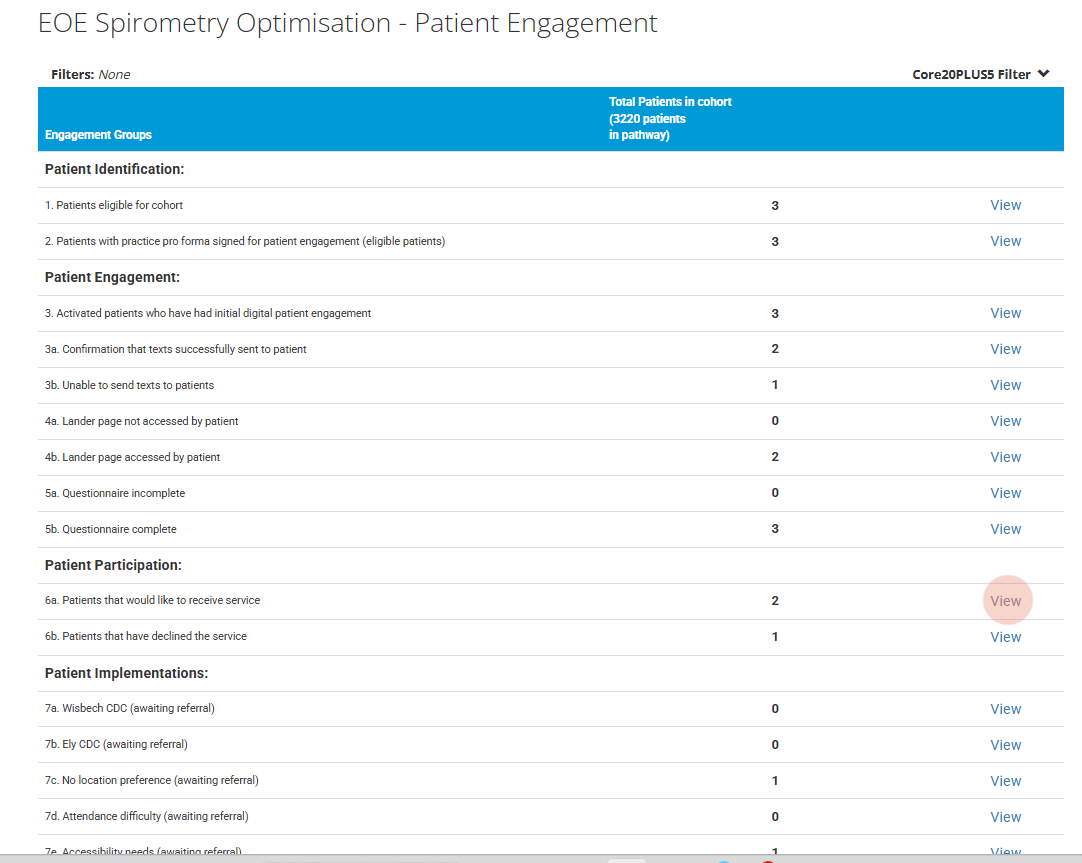Image resolution: width=1082 pixels, height=863 pixels.
Task: Select the Patient Participation section heading
Action: [x=113, y=565]
